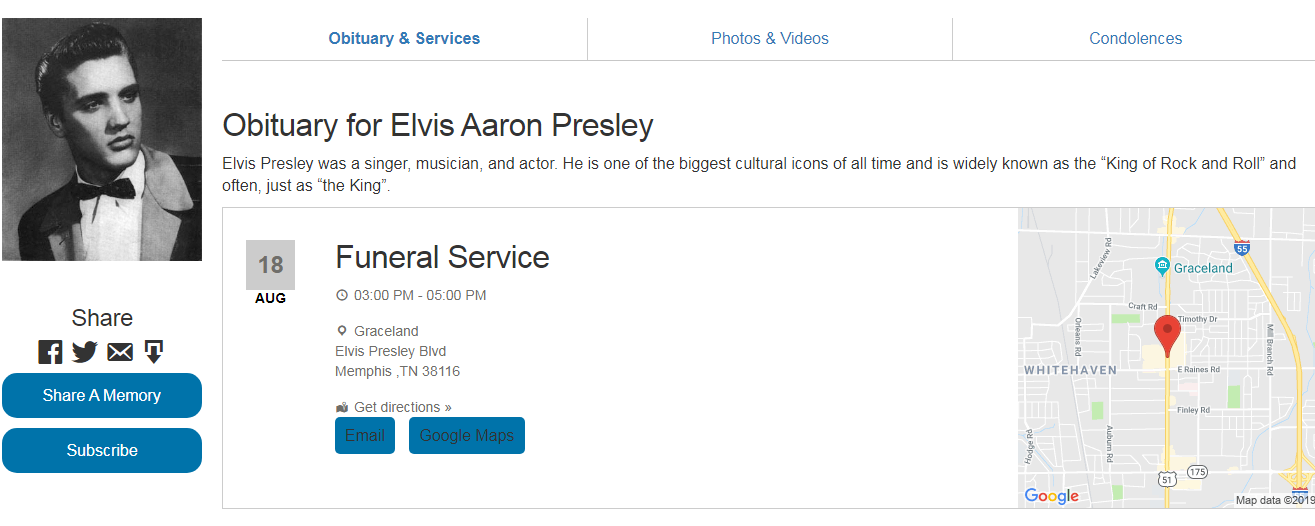The image size is (1315, 526).
Task: Select the Obituary & Services tab
Action: [404, 38]
